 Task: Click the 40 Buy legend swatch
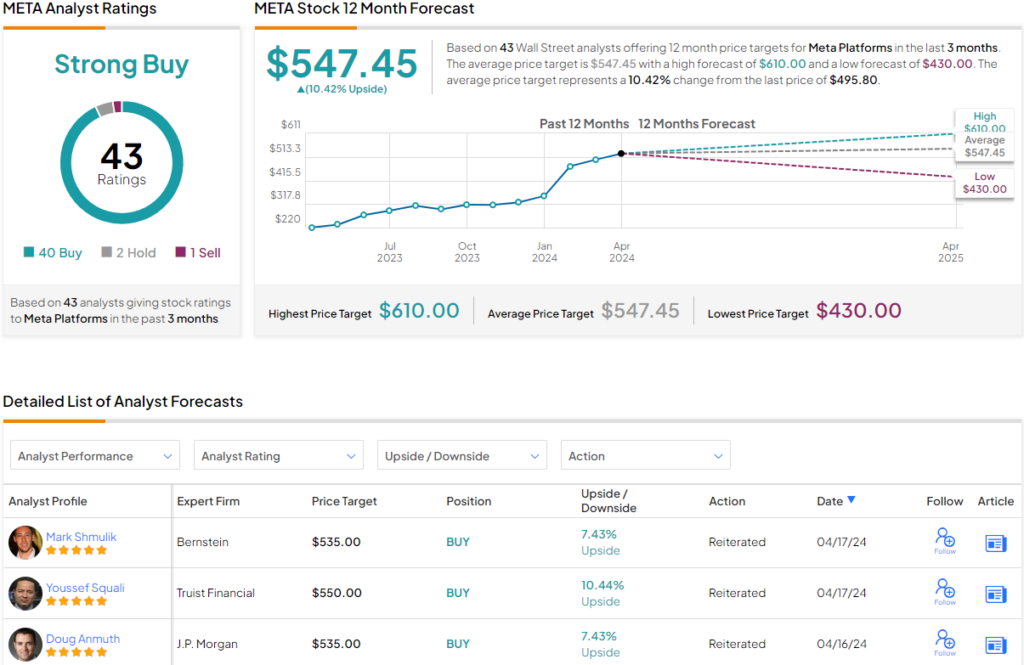(x=29, y=252)
